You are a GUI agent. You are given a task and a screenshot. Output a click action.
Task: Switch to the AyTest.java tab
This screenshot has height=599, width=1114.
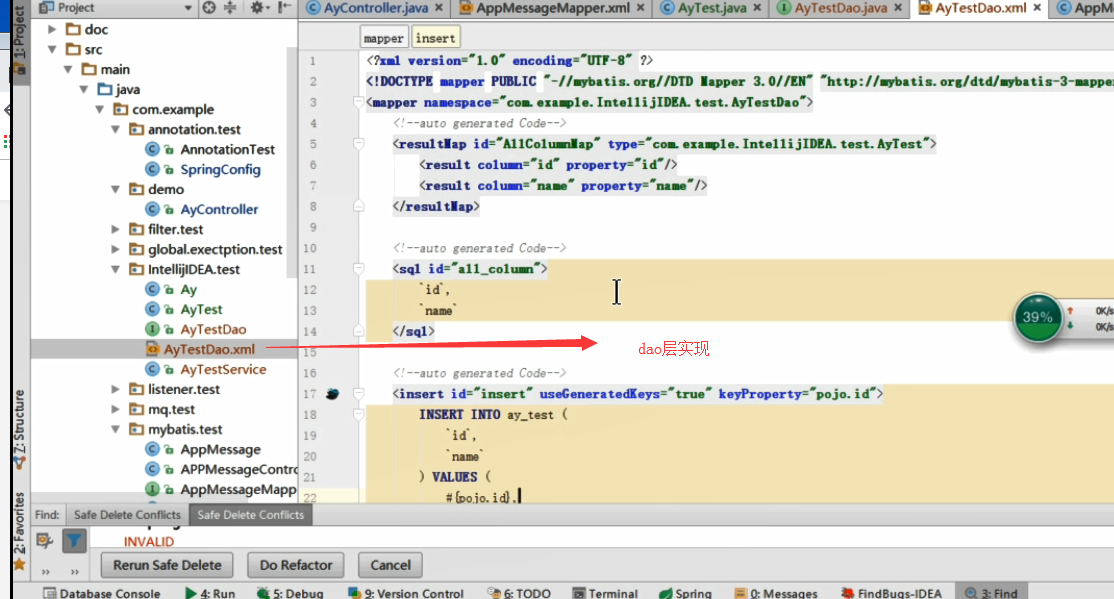click(711, 8)
